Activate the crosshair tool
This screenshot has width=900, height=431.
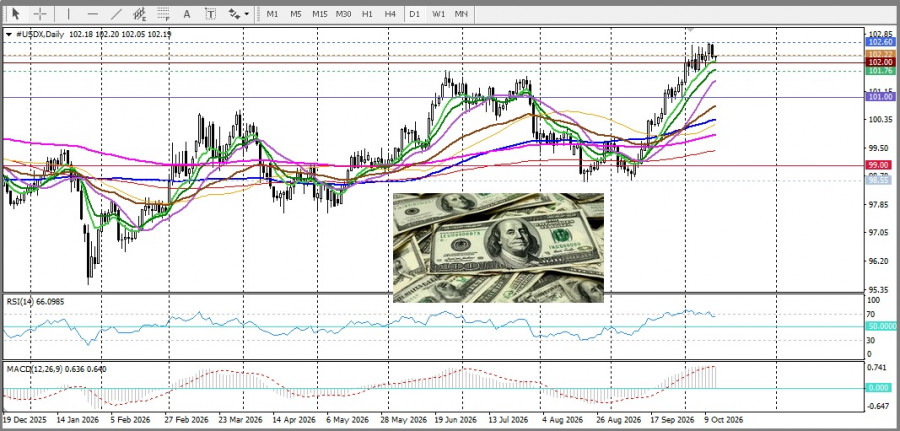click(x=40, y=13)
